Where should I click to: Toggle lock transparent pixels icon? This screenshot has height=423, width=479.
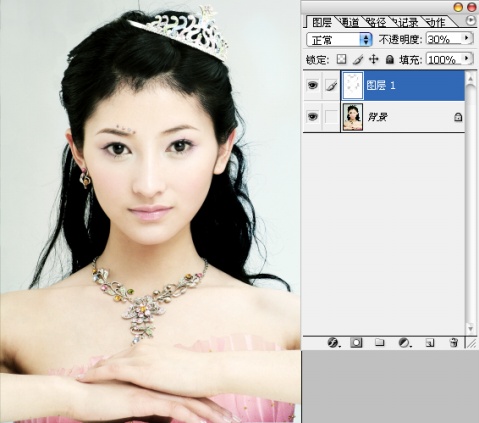coord(341,59)
